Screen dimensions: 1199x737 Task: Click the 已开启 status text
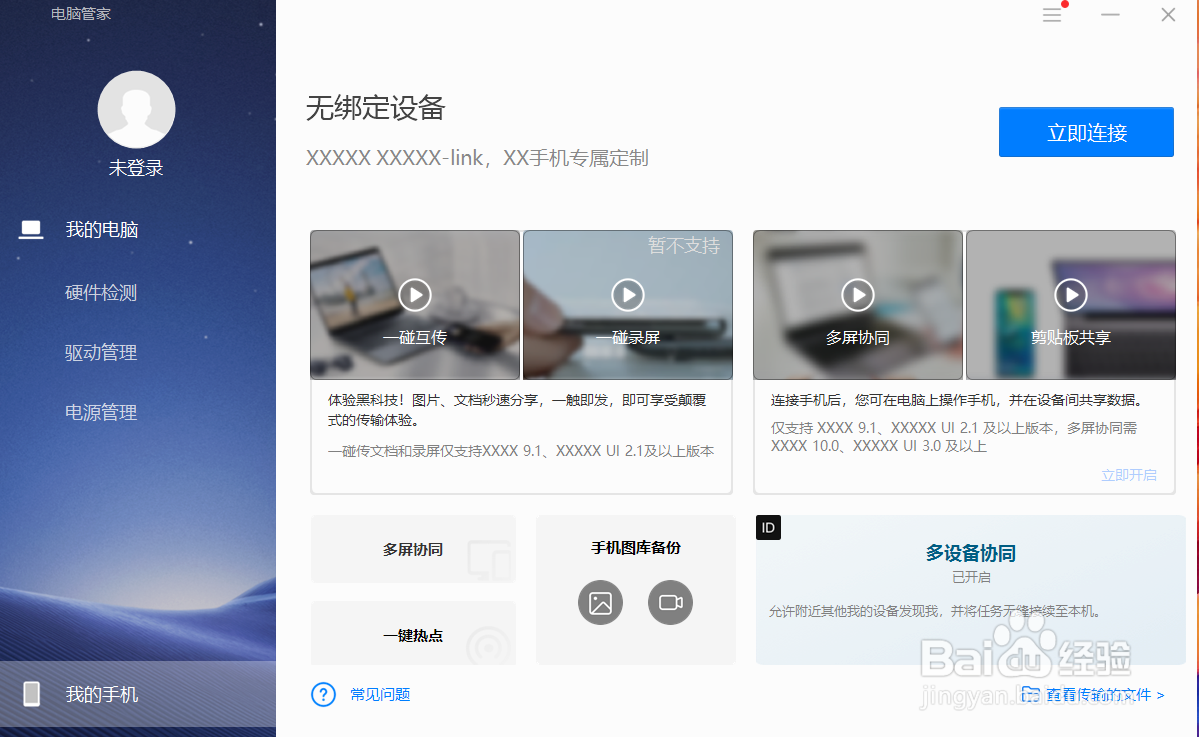(x=971, y=577)
